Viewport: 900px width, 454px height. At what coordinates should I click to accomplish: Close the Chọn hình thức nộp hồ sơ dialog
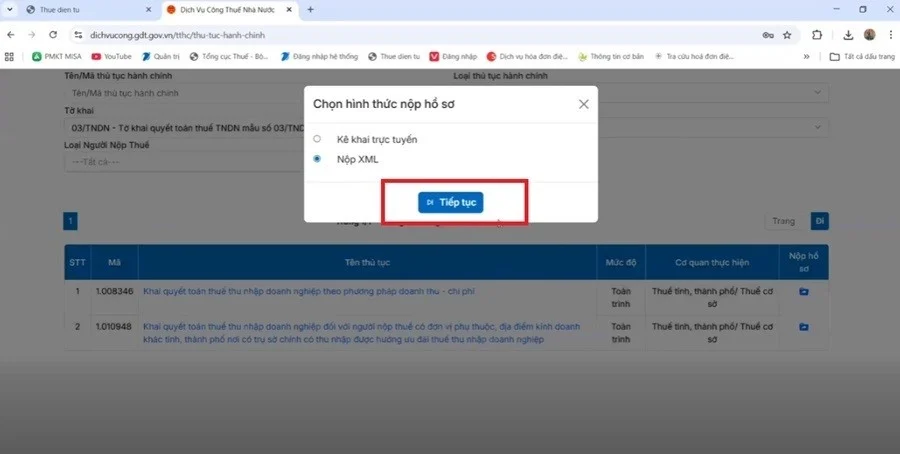pos(583,104)
